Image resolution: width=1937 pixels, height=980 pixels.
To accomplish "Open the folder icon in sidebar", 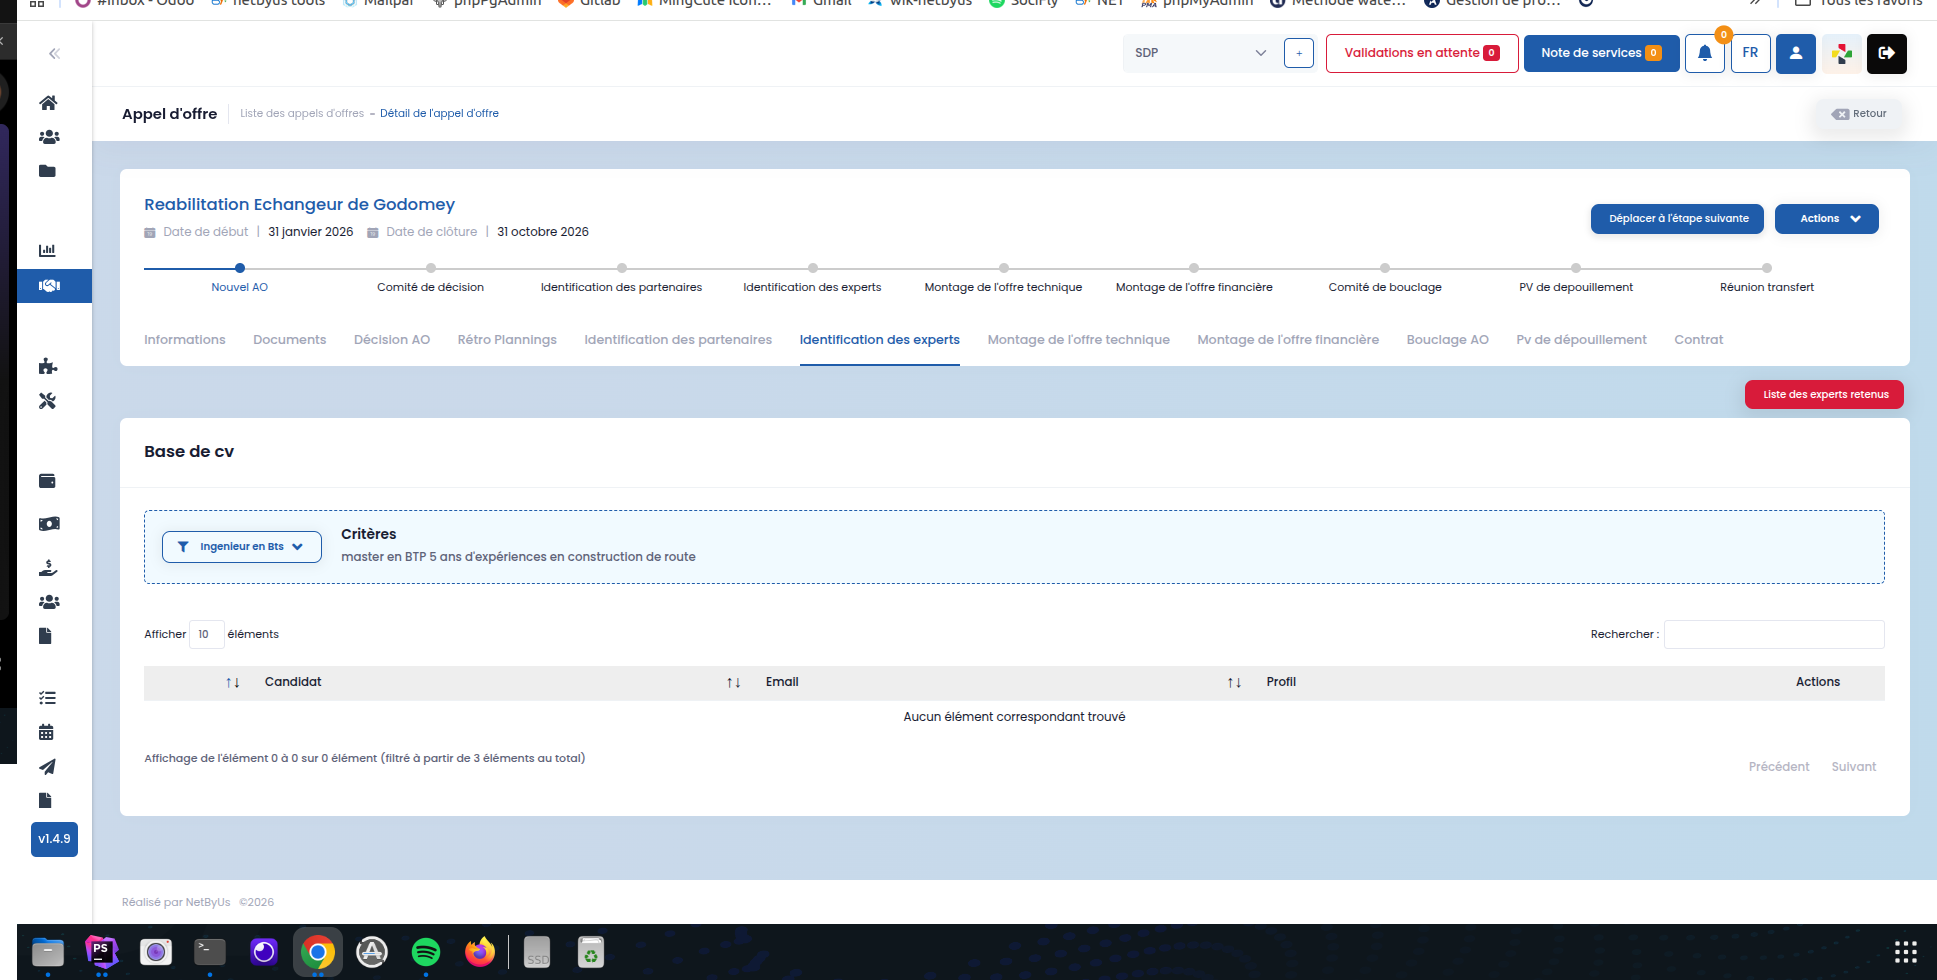I will [x=47, y=171].
